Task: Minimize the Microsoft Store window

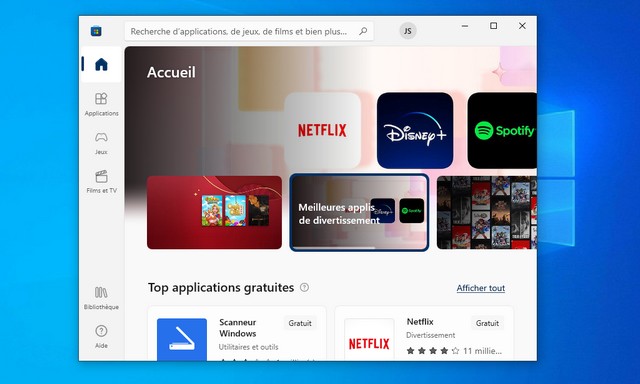Action: tap(464, 26)
